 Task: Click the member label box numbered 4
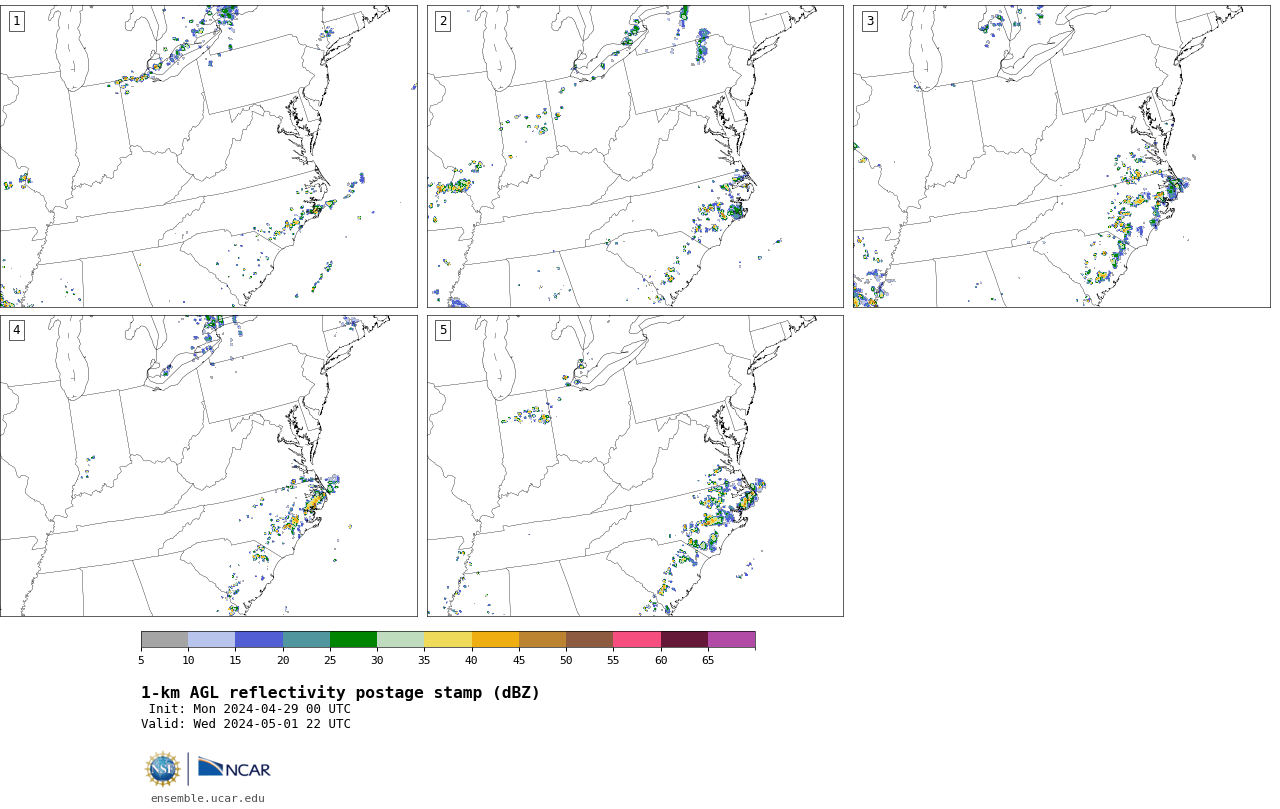16,330
